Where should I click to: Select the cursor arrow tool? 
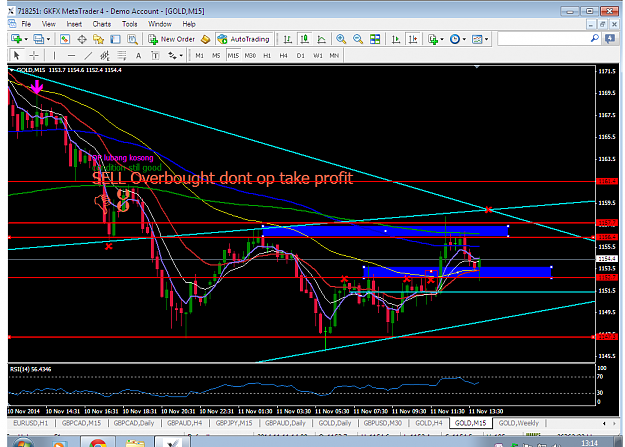click(x=16, y=55)
